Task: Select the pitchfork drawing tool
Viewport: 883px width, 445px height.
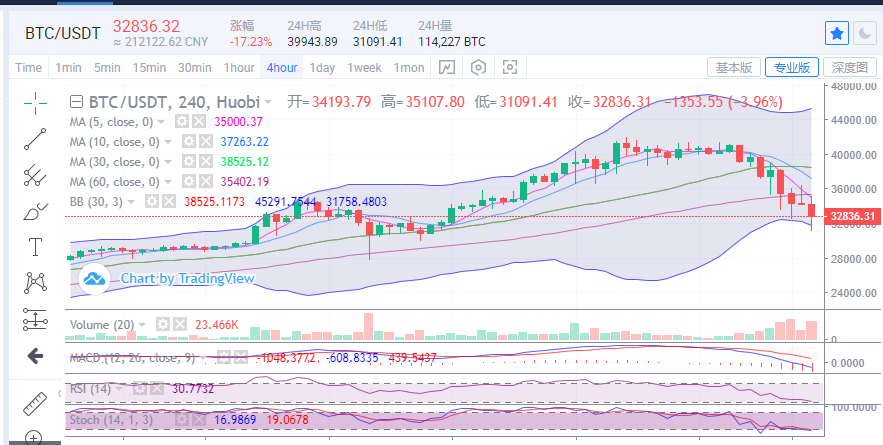Action: coord(35,176)
